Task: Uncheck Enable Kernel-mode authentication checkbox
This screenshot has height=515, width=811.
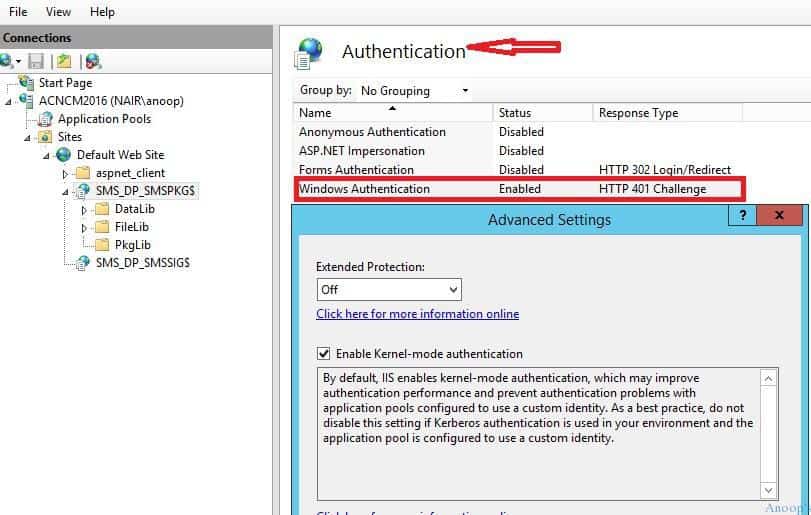Action: pyautogui.click(x=323, y=353)
